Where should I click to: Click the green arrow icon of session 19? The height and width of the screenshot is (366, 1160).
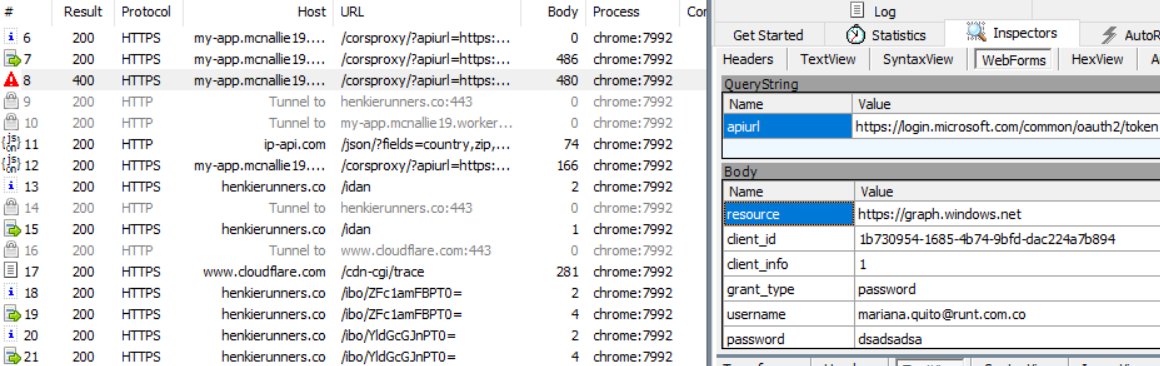point(12,314)
